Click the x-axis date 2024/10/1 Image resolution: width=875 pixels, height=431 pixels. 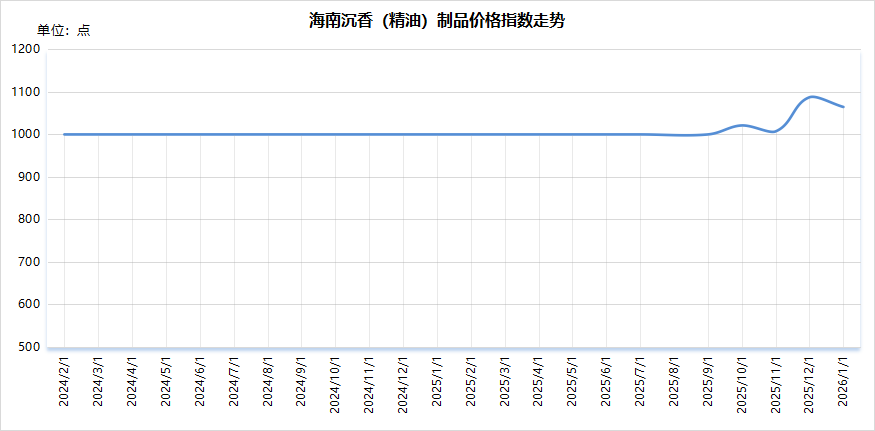[x=335, y=384]
